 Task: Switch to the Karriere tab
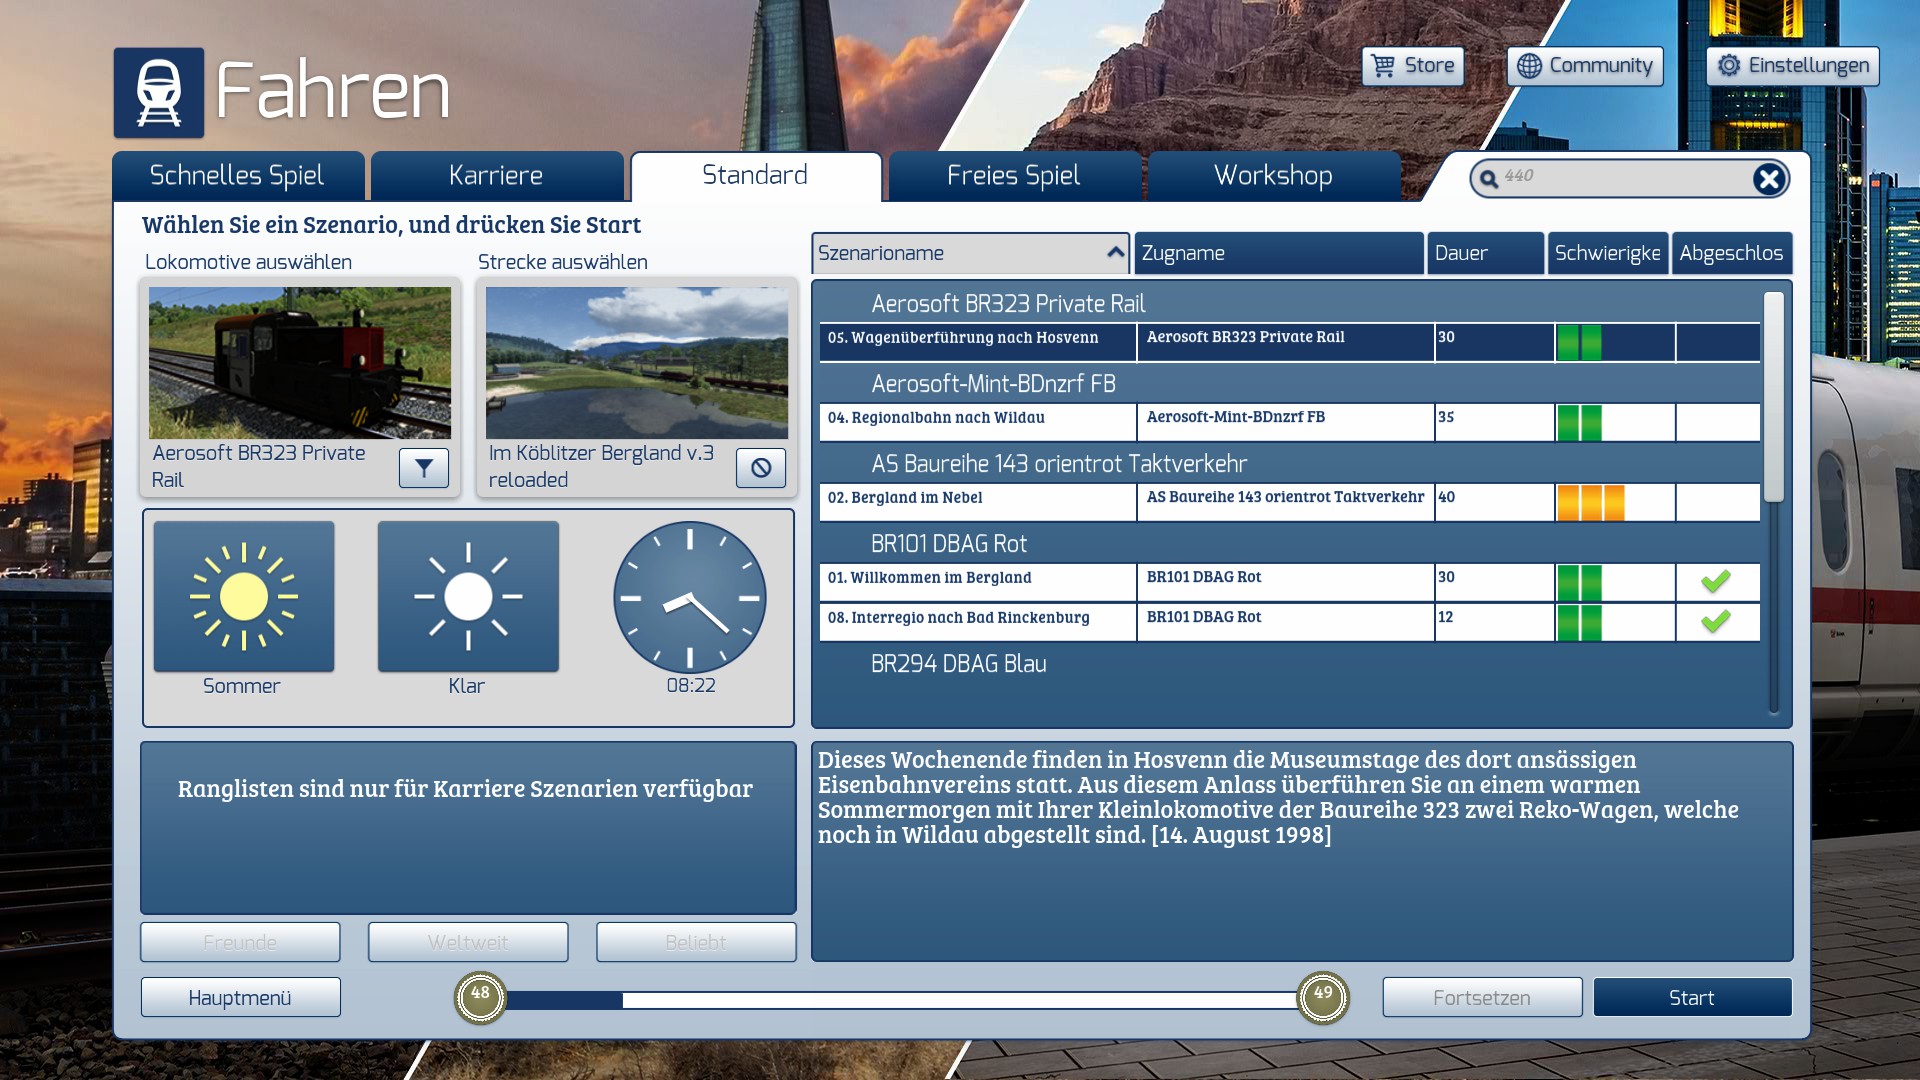(x=496, y=176)
